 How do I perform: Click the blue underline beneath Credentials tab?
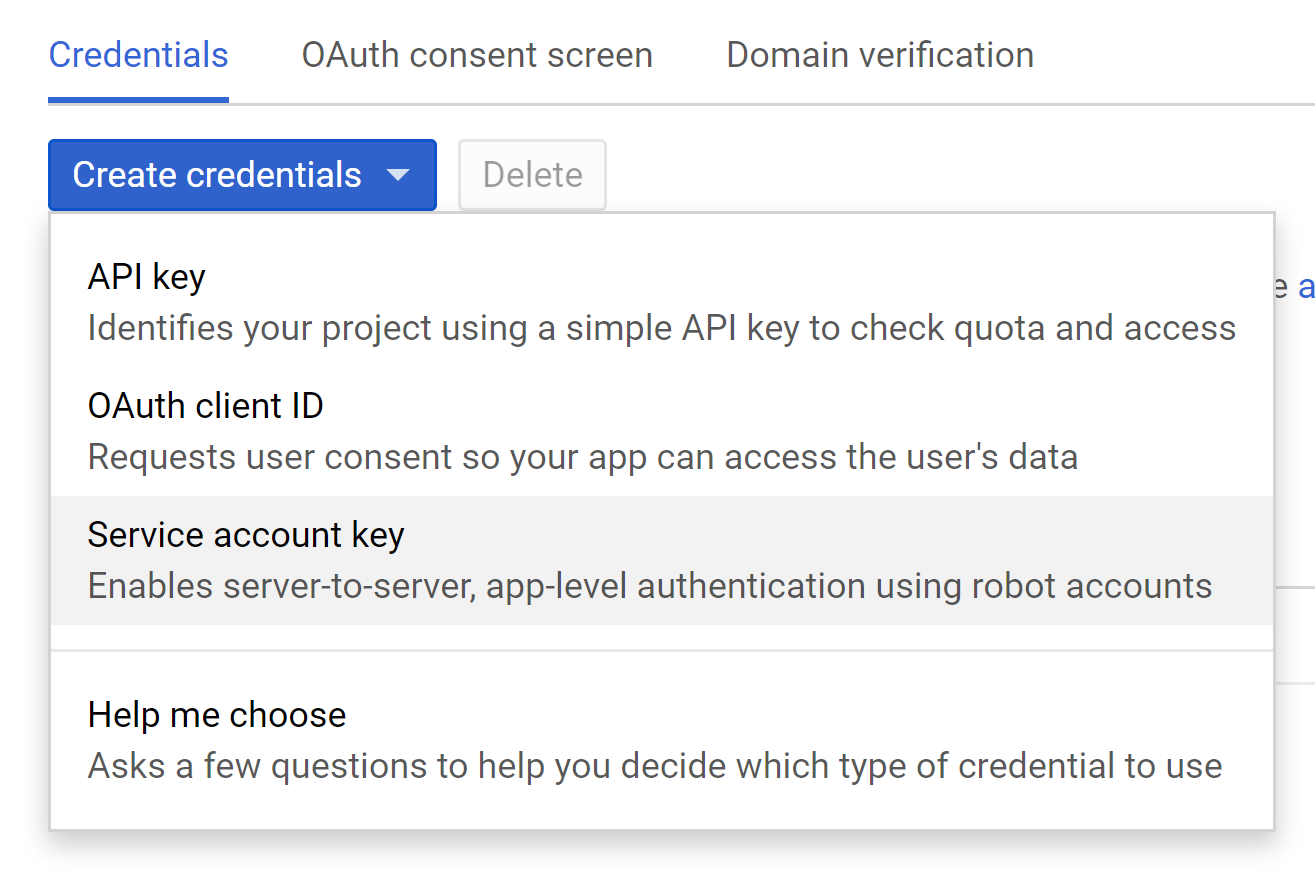pyautogui.click(x=138, y=100)
